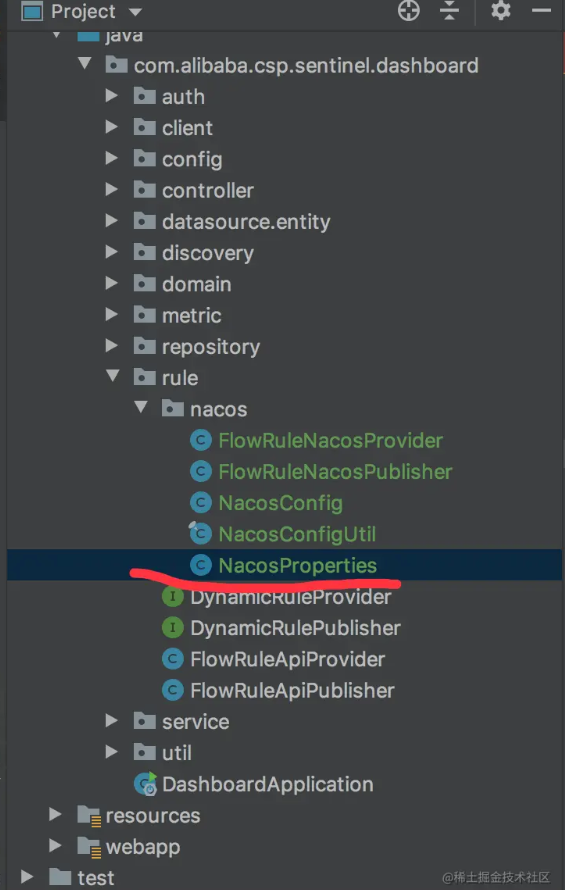This screenshot has height=890, width=565.
Task: Select the FlowRuleNacosProvider class icon
Action: (x=200, y=440)
